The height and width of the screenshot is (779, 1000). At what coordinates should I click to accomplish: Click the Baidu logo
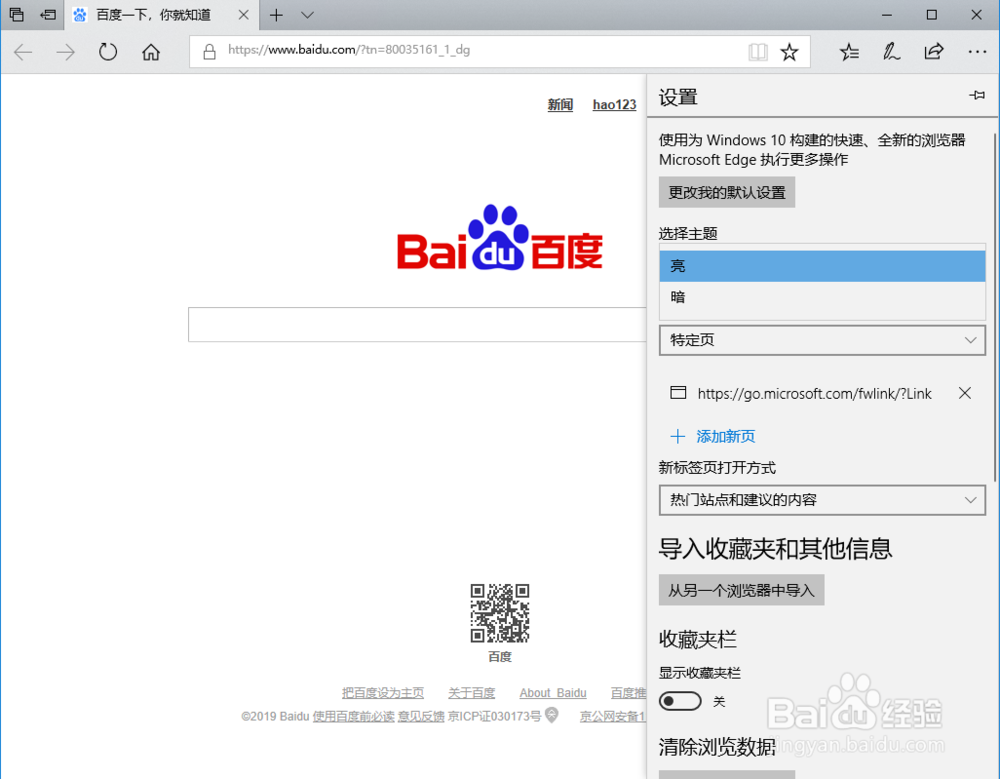pos(499,237)
